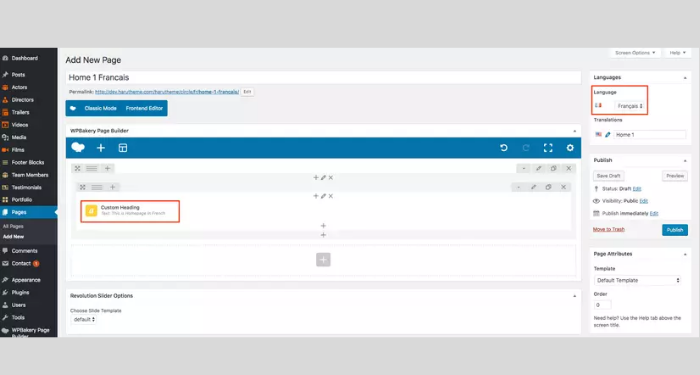Image resolution: width=700 pixels, height=375 pixels.
Task: Edit outer column pencil icon
Action: pyautogui.click(x=323, y=178)
